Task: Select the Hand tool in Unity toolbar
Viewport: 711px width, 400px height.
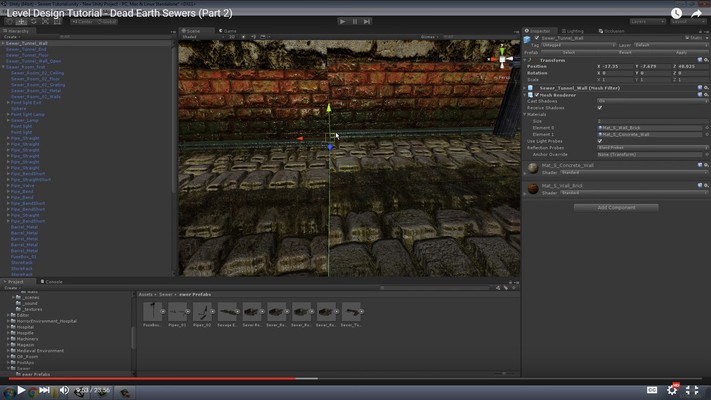Action: (x=10, y=21)
